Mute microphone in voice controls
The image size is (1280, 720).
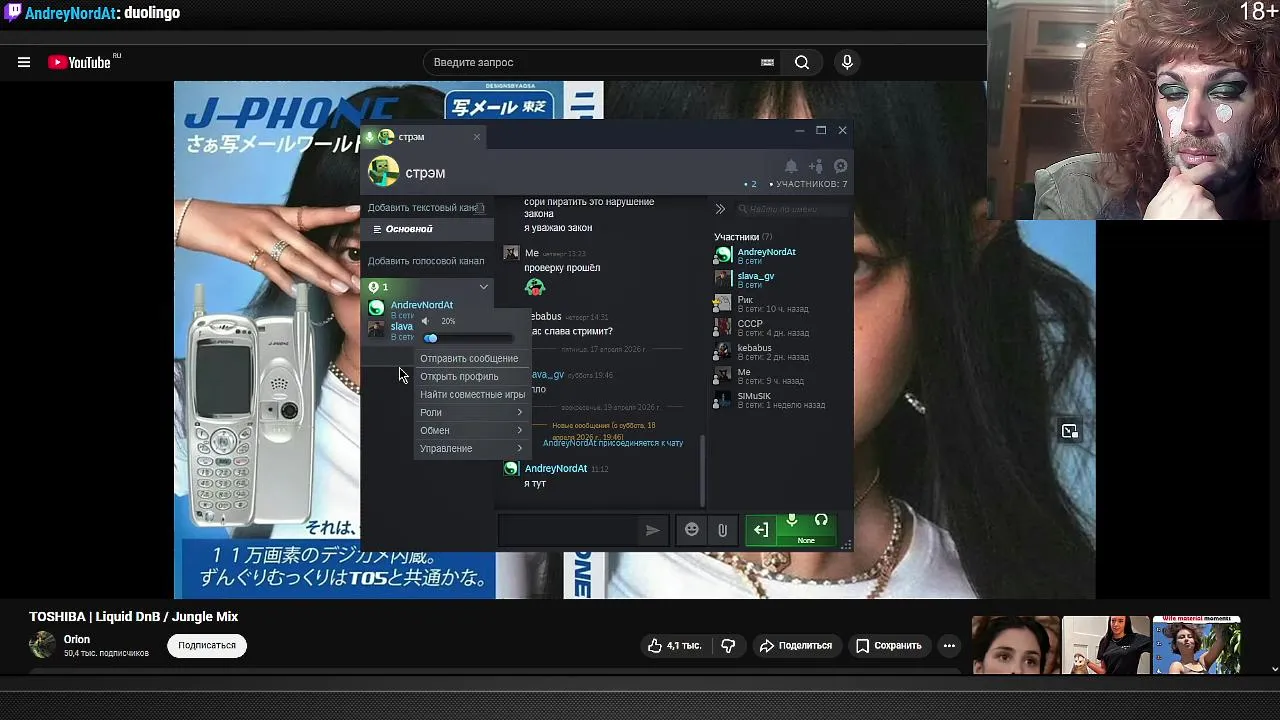pyautogui.click(x=791, y=521)
